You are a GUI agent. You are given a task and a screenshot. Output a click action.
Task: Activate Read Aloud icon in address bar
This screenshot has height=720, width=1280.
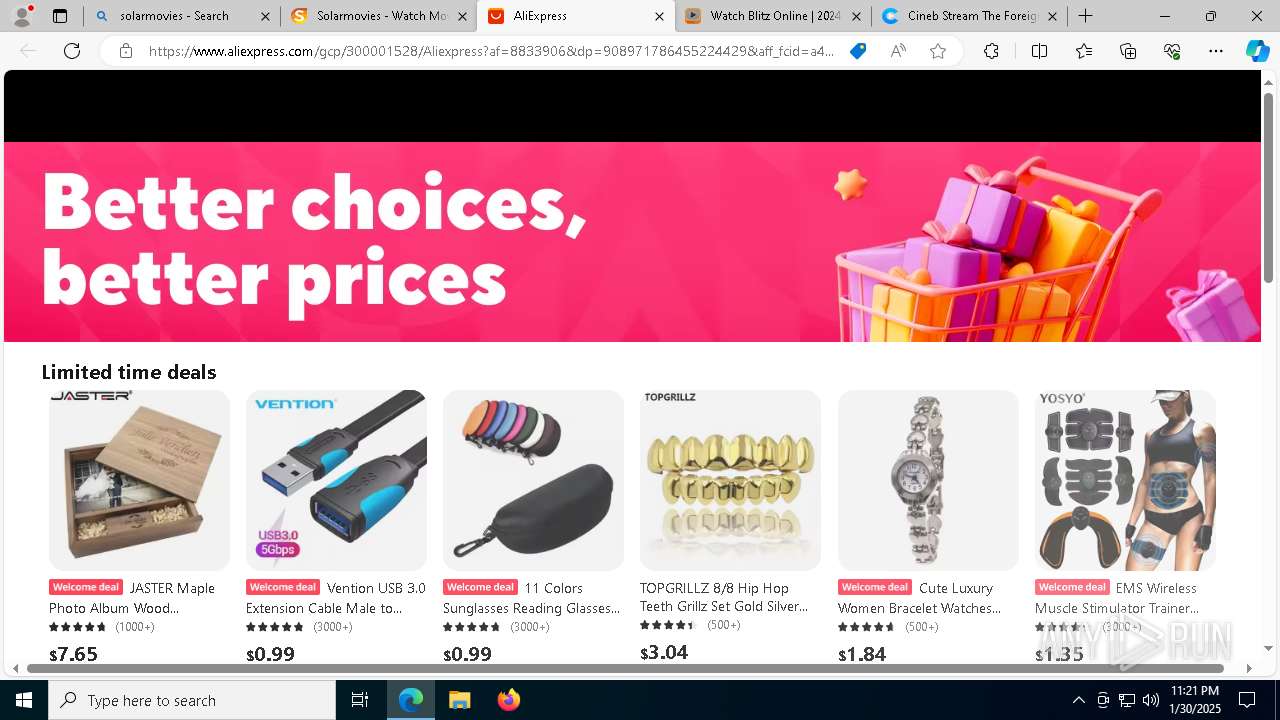(898, 51)
